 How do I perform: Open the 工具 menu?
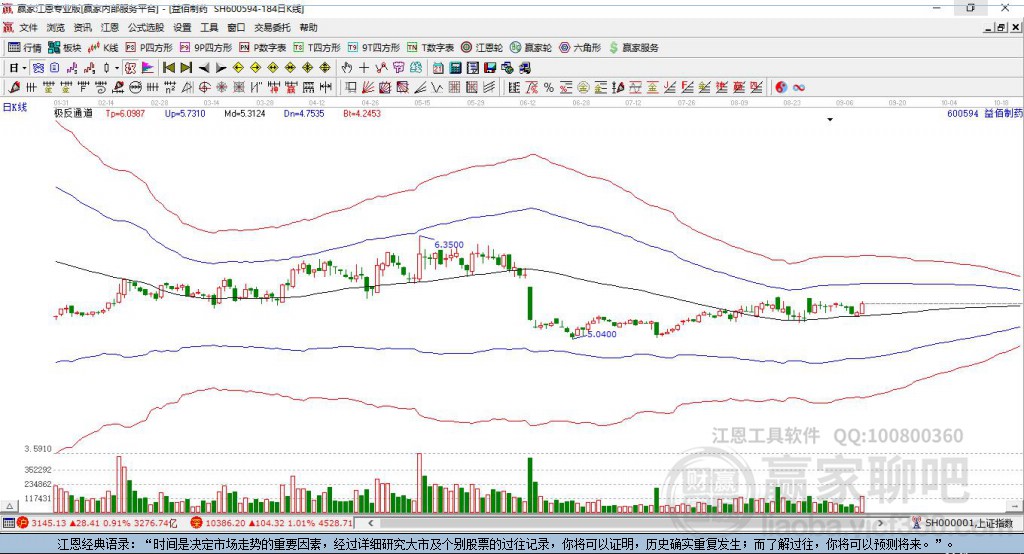209,27
